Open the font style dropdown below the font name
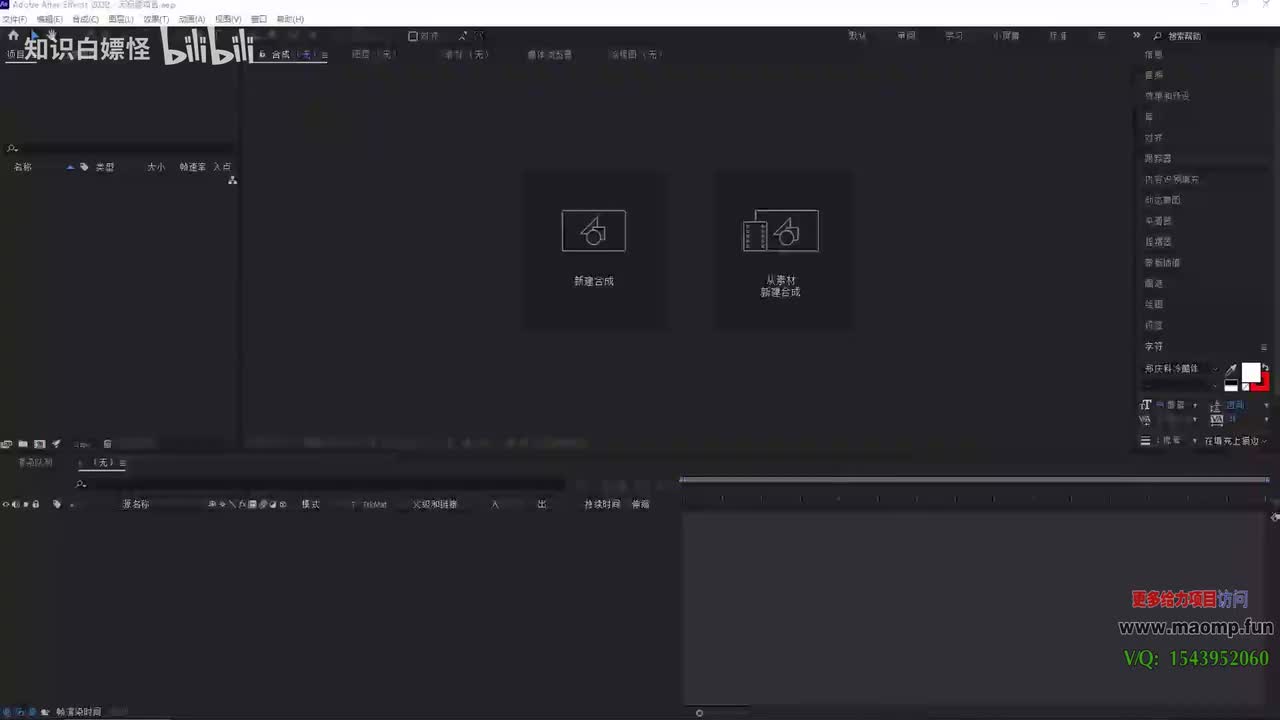Viewport: 1280px width, 720px height. coord(1182,385)
